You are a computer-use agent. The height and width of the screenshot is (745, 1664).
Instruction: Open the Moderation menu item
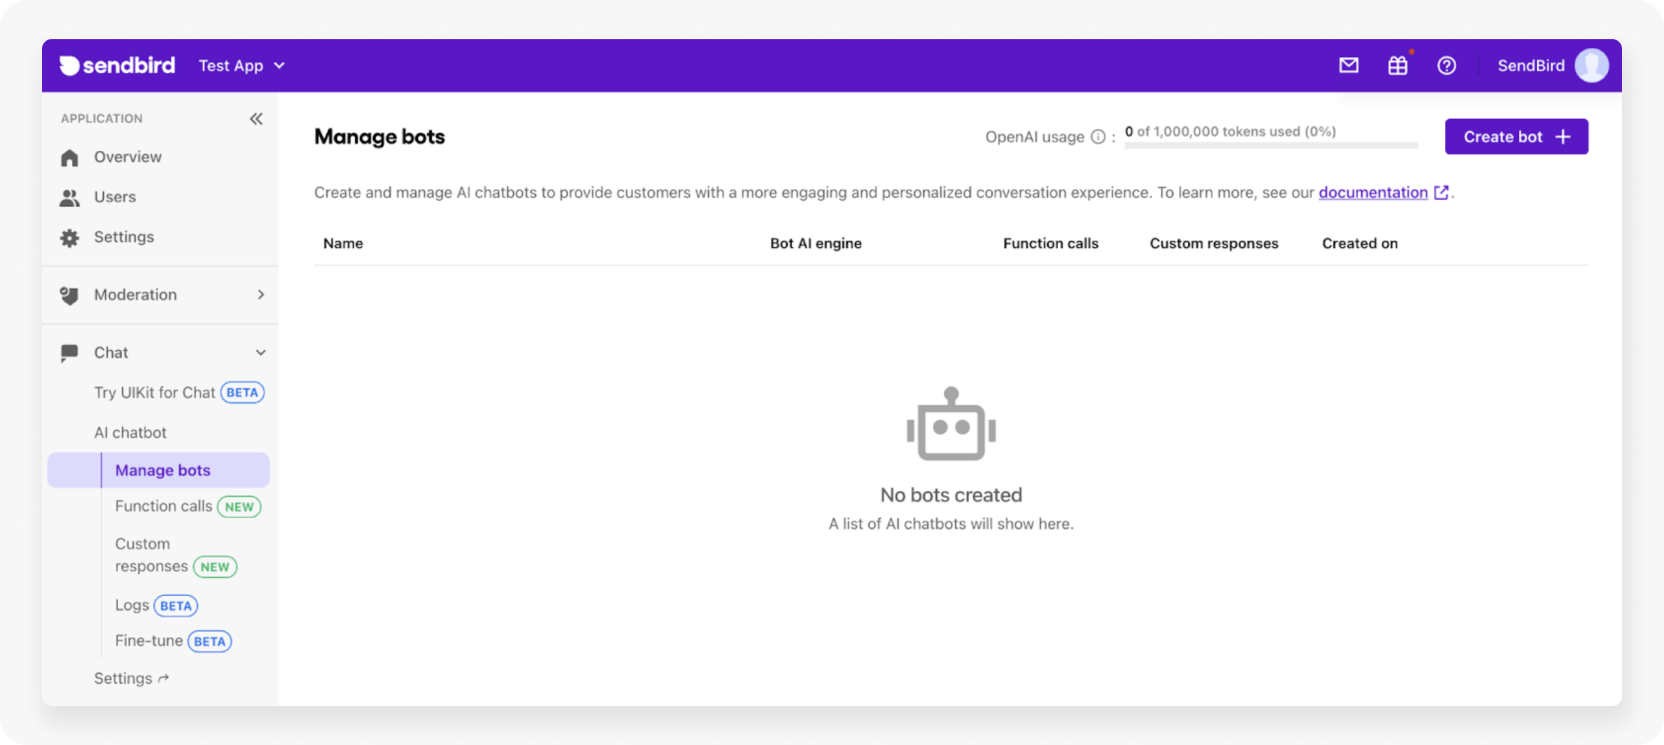(x=135, y=295)
